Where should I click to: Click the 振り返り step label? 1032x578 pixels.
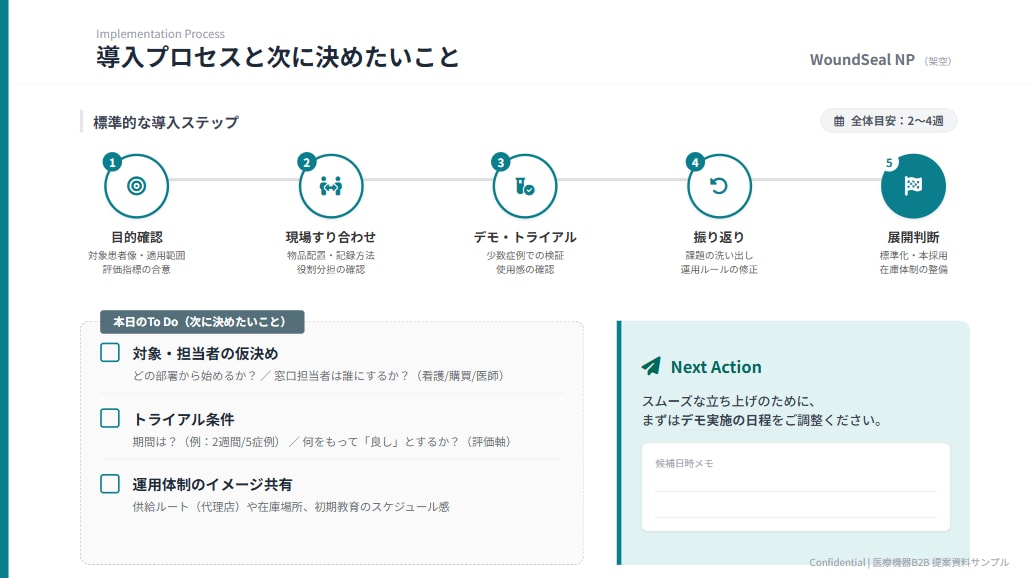coord(719,237)
